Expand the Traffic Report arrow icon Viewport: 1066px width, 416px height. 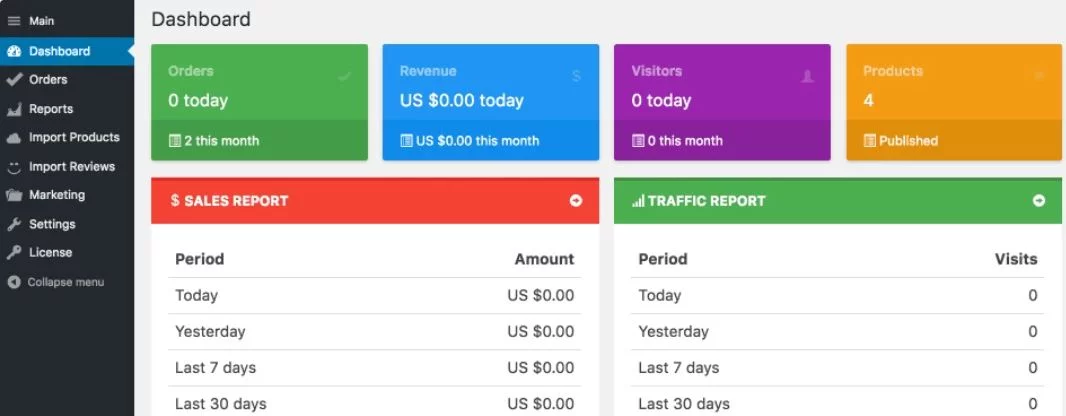tap(1039, 201)
